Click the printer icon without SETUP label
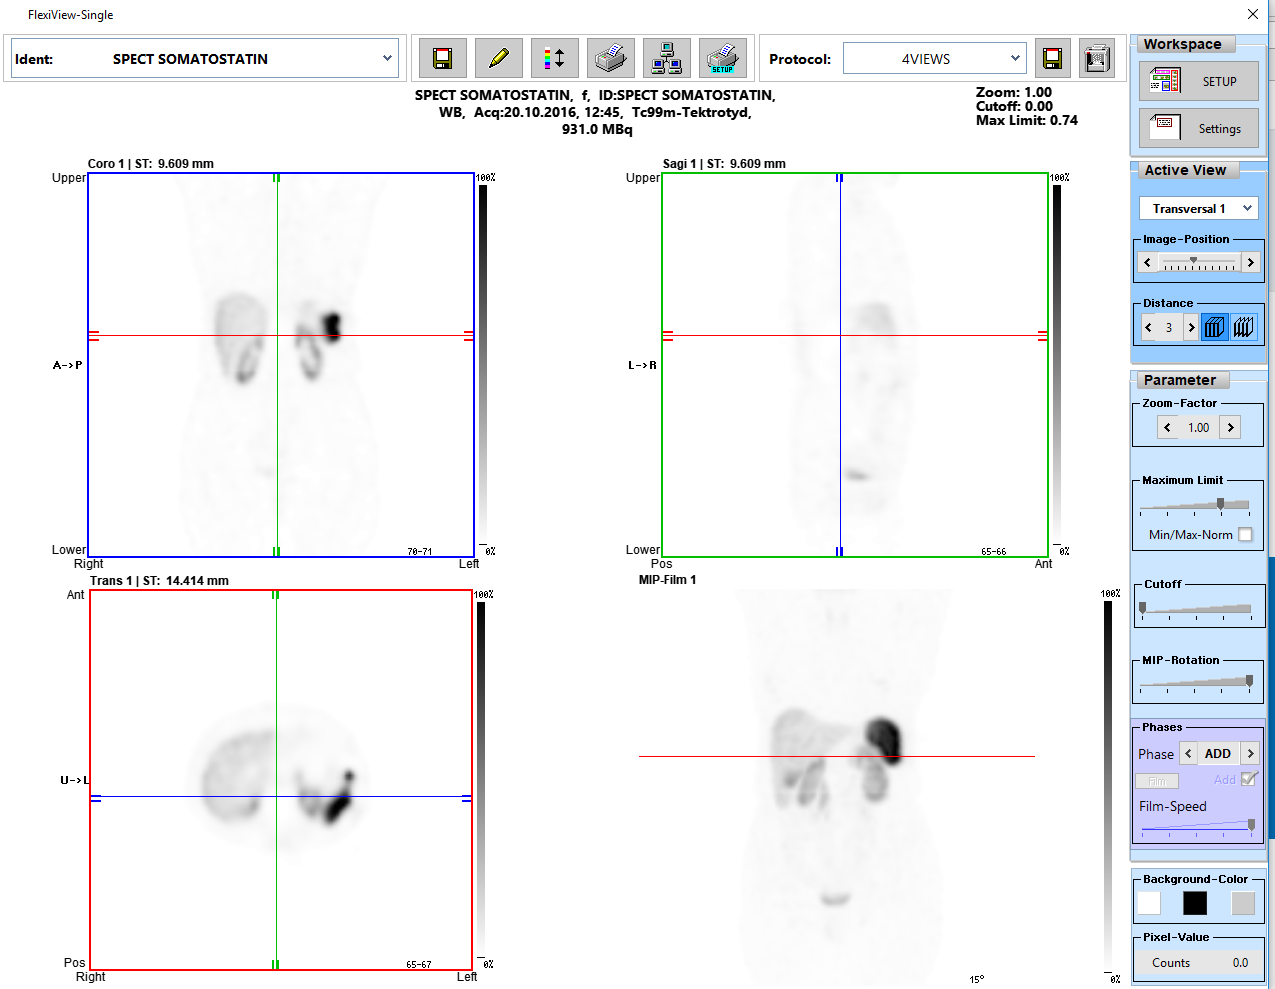 coord(610,59)
